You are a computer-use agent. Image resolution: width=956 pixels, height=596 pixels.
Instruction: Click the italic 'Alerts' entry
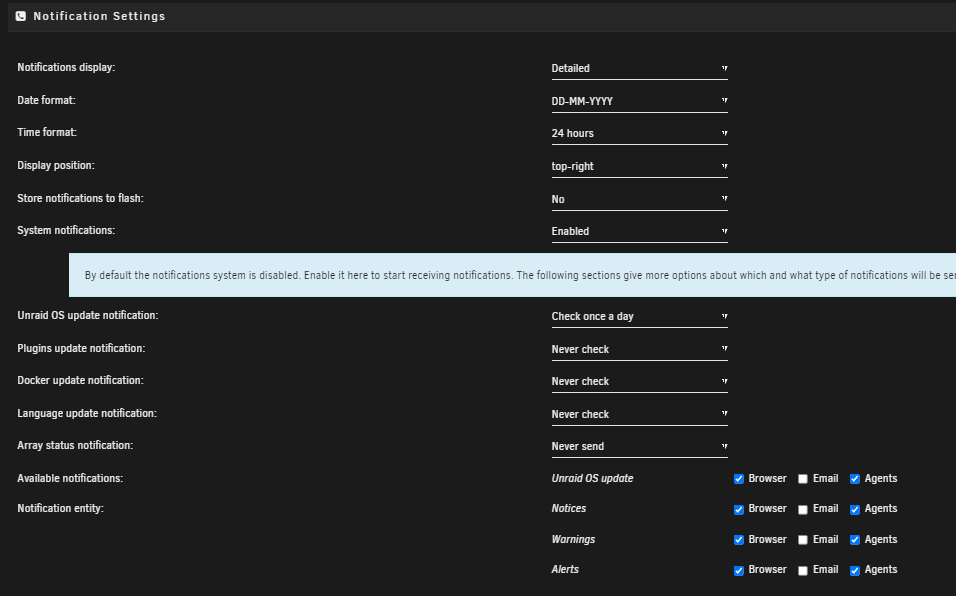pyautogui.click(x=565, y=569)
